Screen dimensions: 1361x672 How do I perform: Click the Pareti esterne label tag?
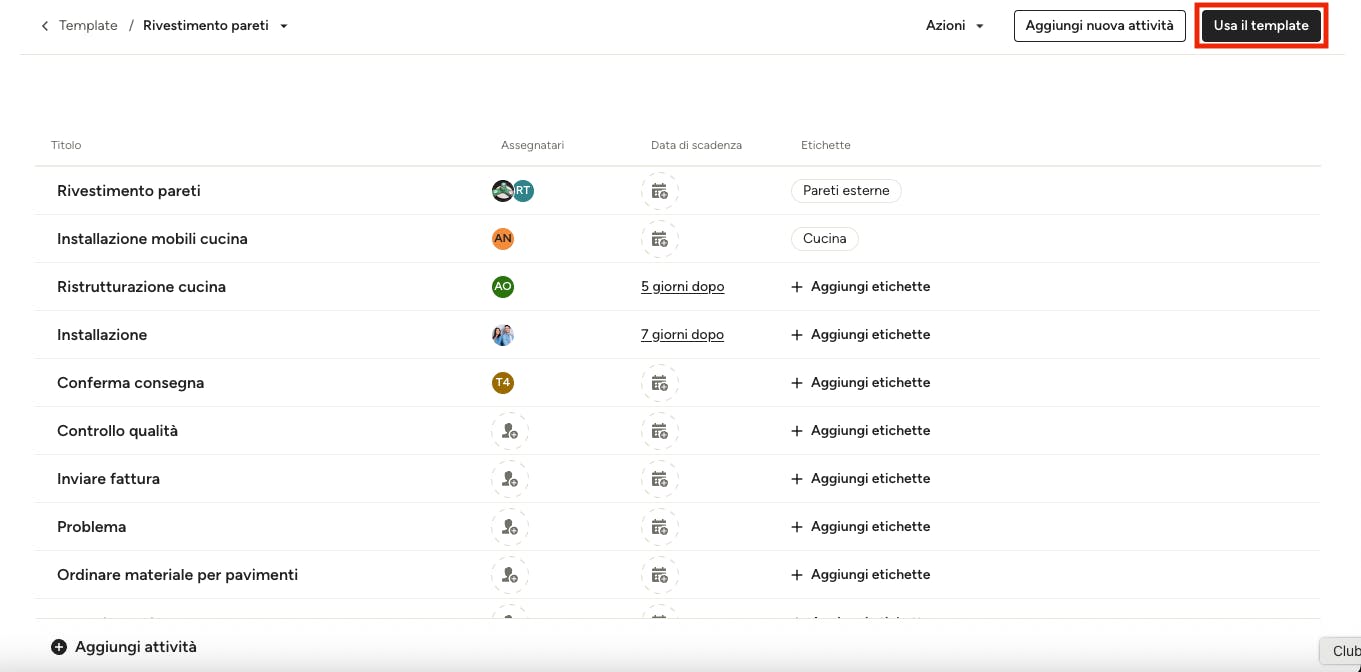846,191
